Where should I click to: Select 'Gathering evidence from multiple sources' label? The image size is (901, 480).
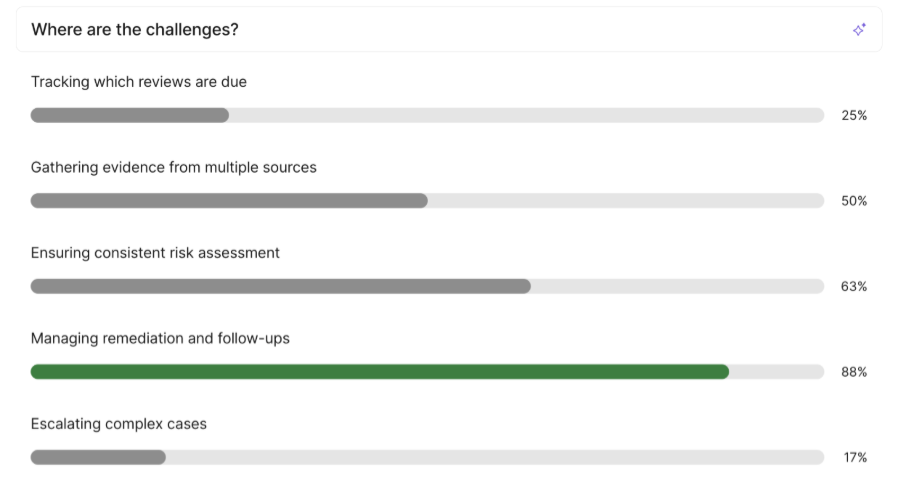coord(174,167)
